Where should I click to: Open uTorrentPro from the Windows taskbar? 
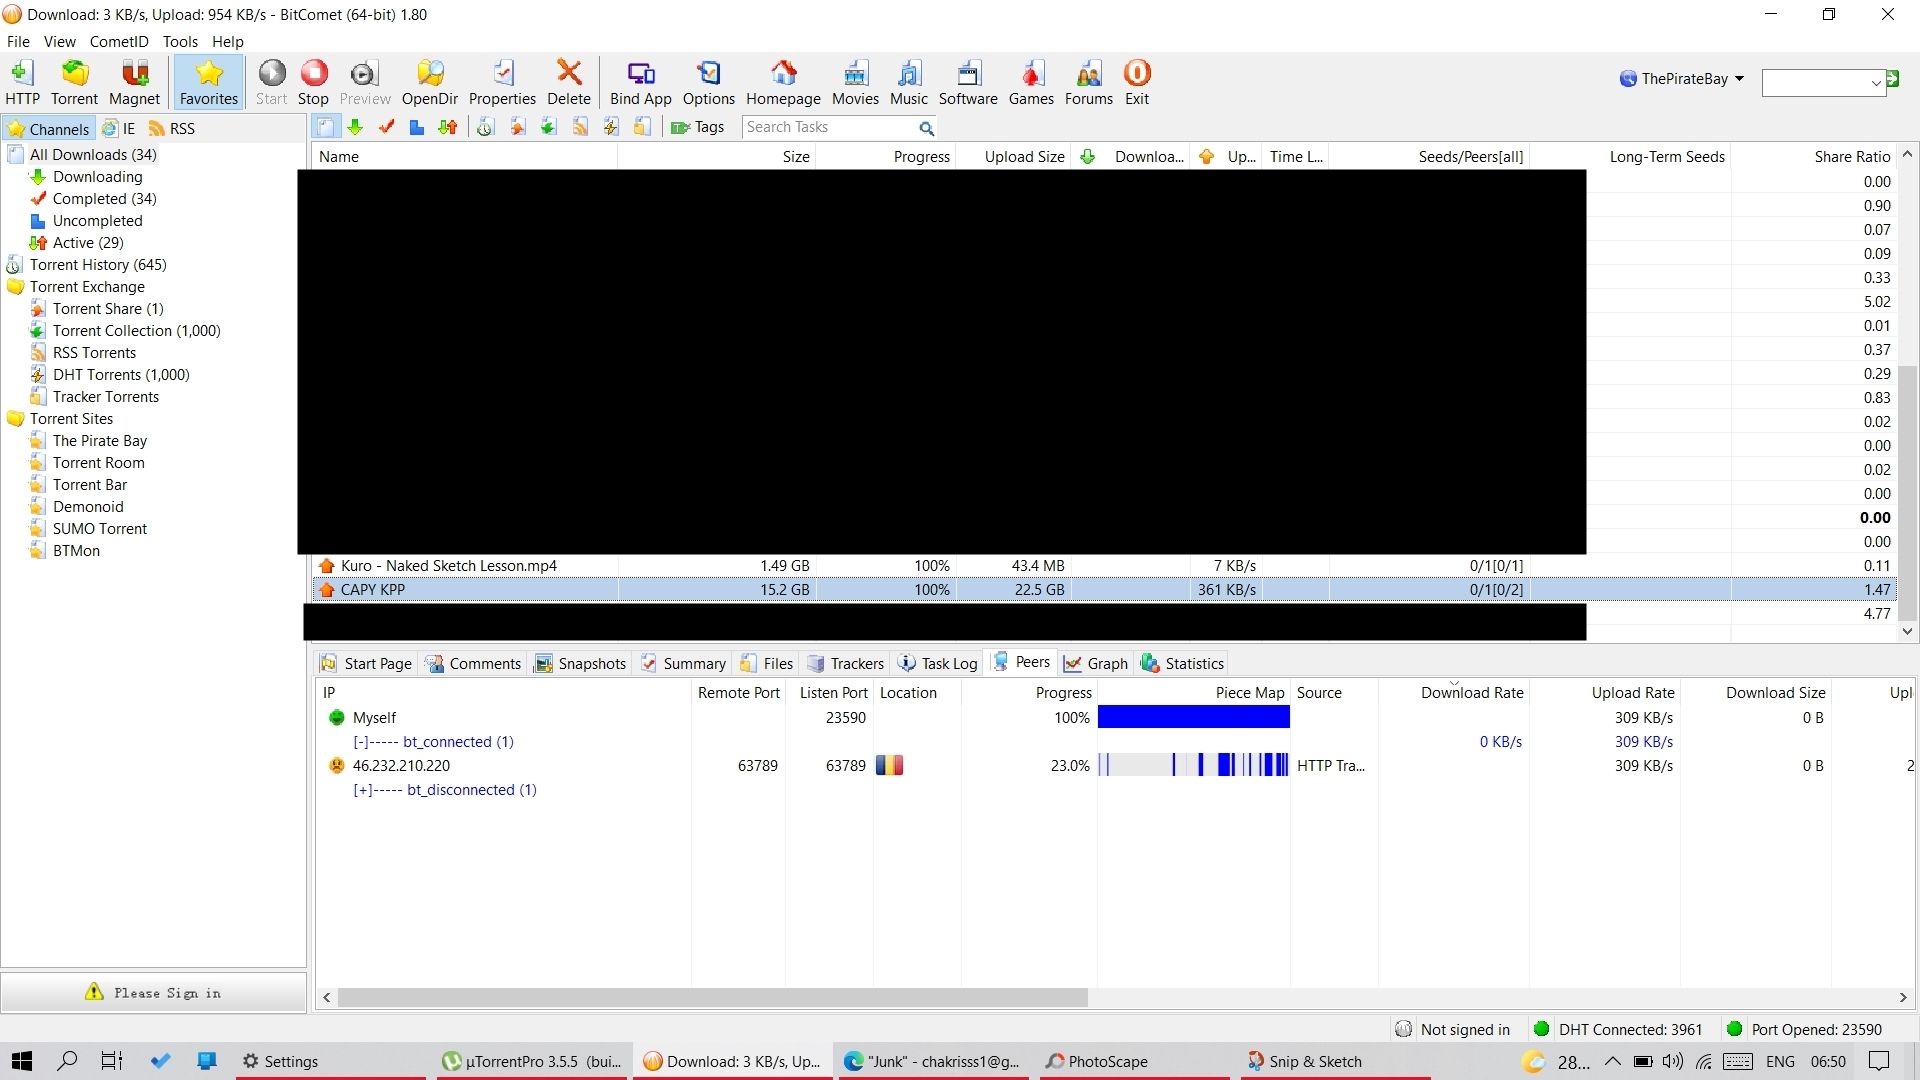532,1062
